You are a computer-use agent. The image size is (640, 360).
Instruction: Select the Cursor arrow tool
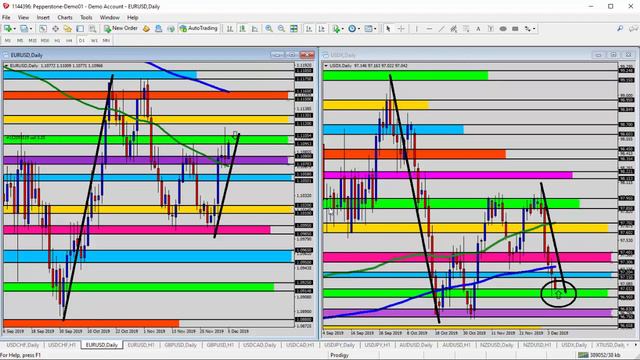tap(388, 29)
